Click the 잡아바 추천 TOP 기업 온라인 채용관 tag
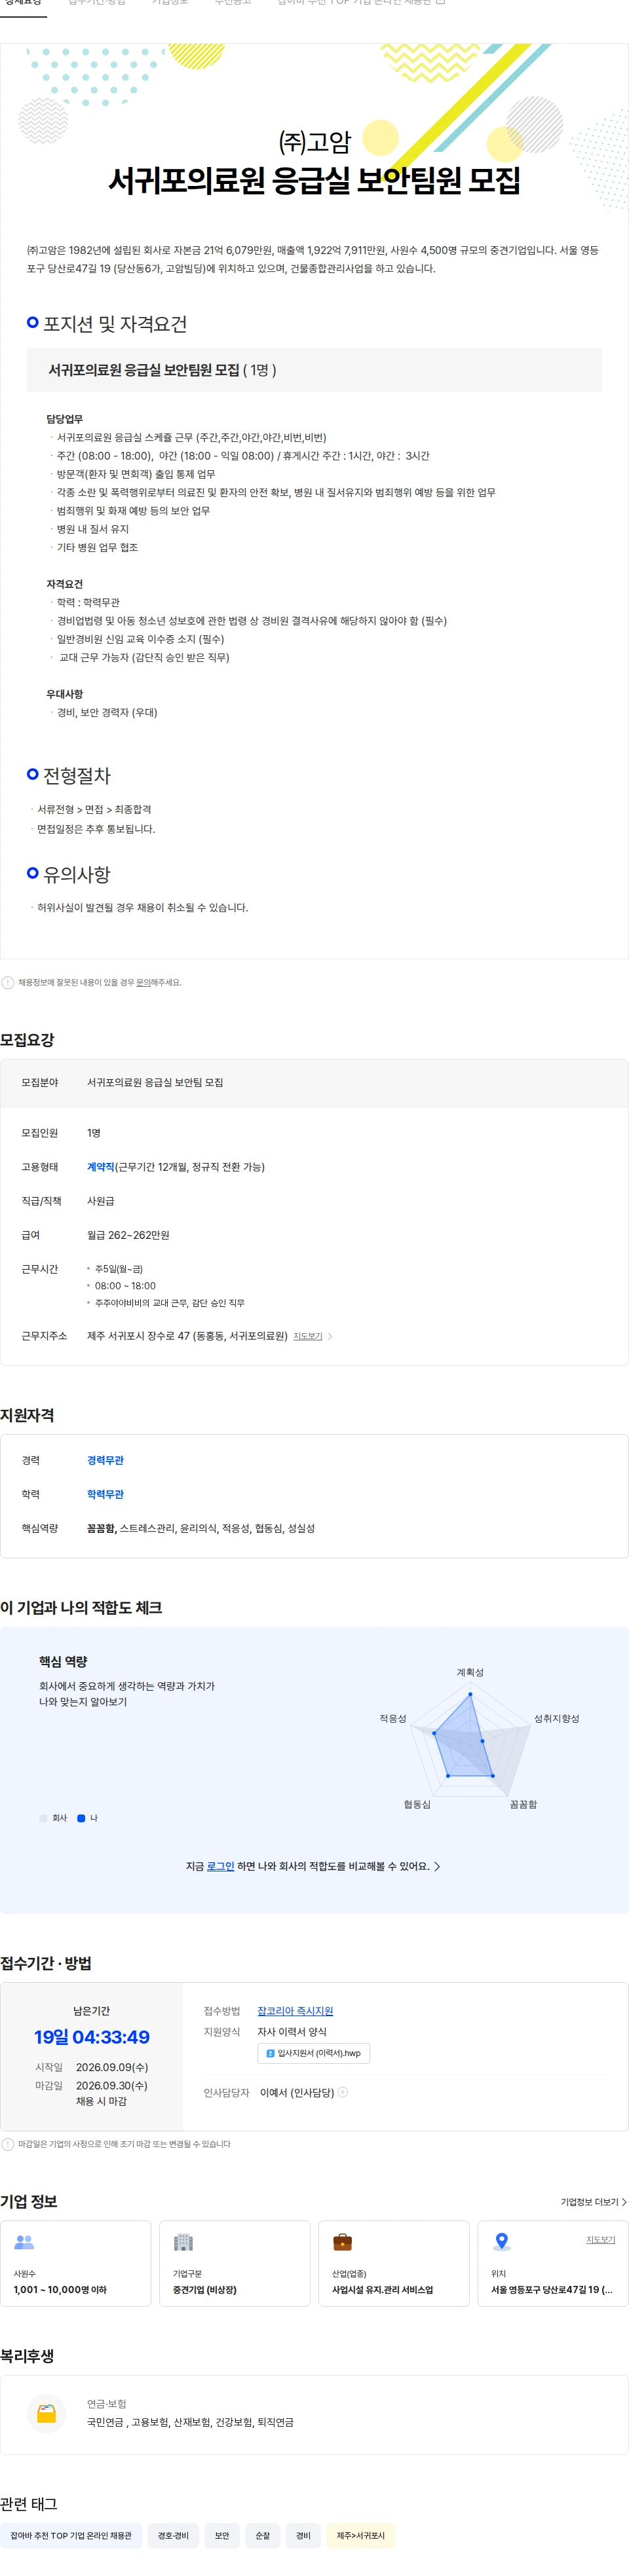 coord(71,2536)
